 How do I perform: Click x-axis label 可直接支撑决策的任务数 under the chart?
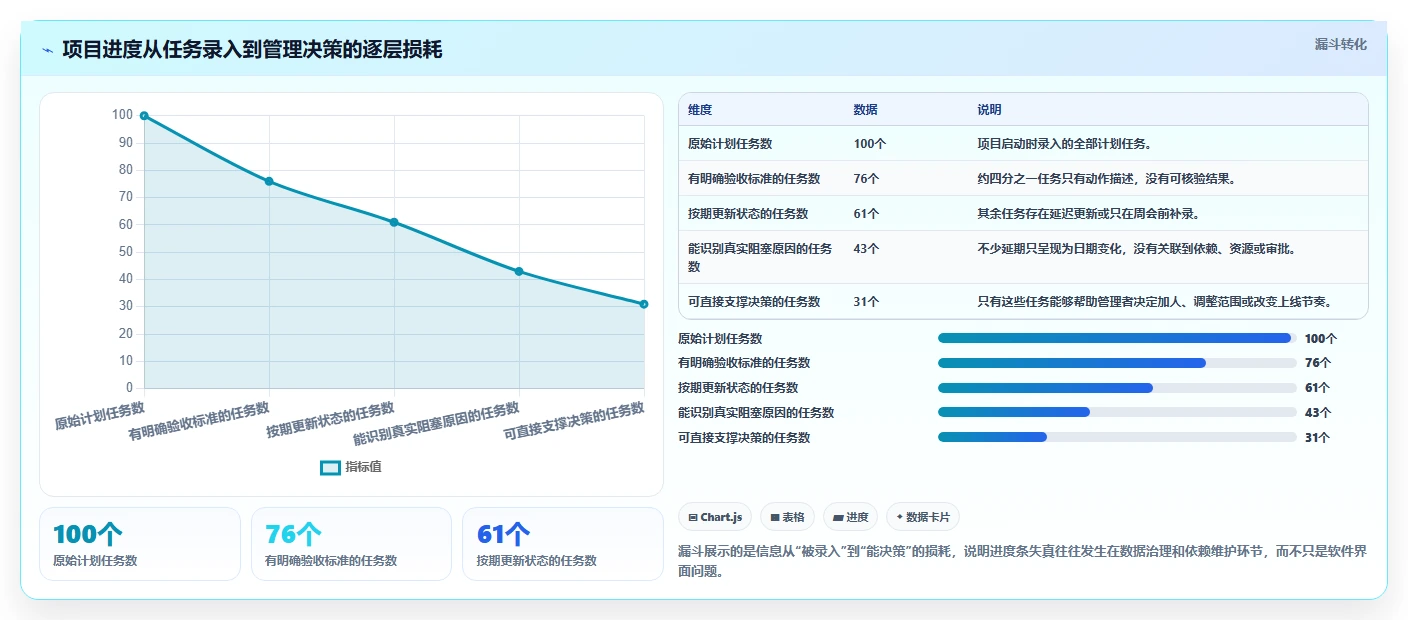574,421
